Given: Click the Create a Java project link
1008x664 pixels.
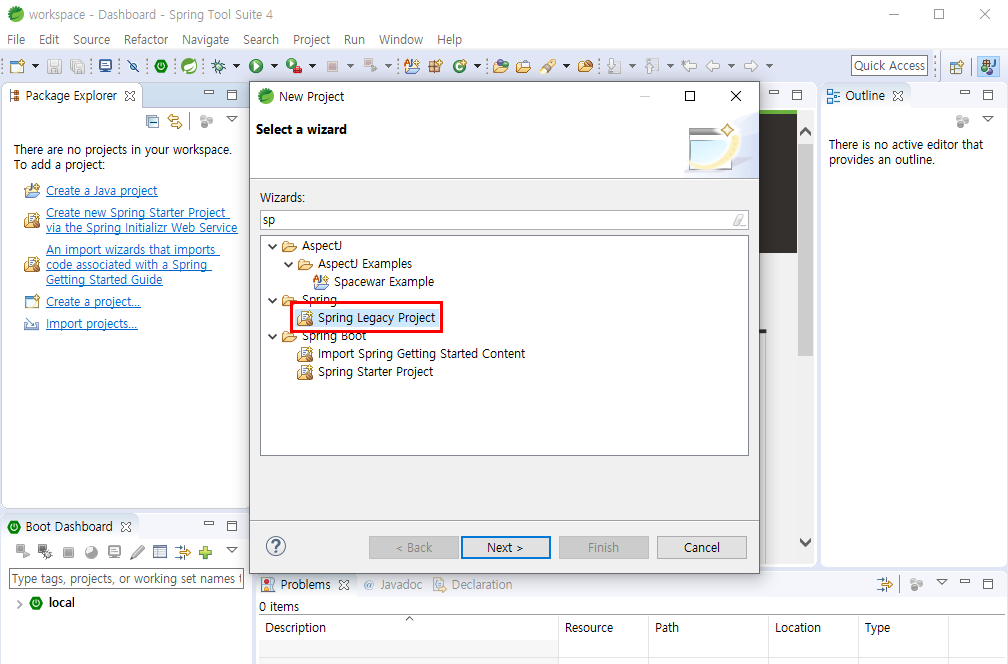Looking at the screenshot, I should 102,191.
